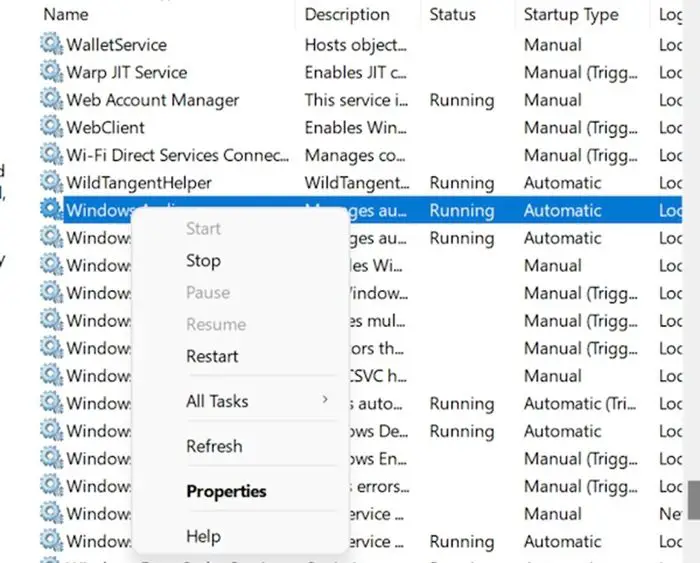700x563 pixels.
Task: Click the WildTangentHelper gear icon
Action: 51,183
